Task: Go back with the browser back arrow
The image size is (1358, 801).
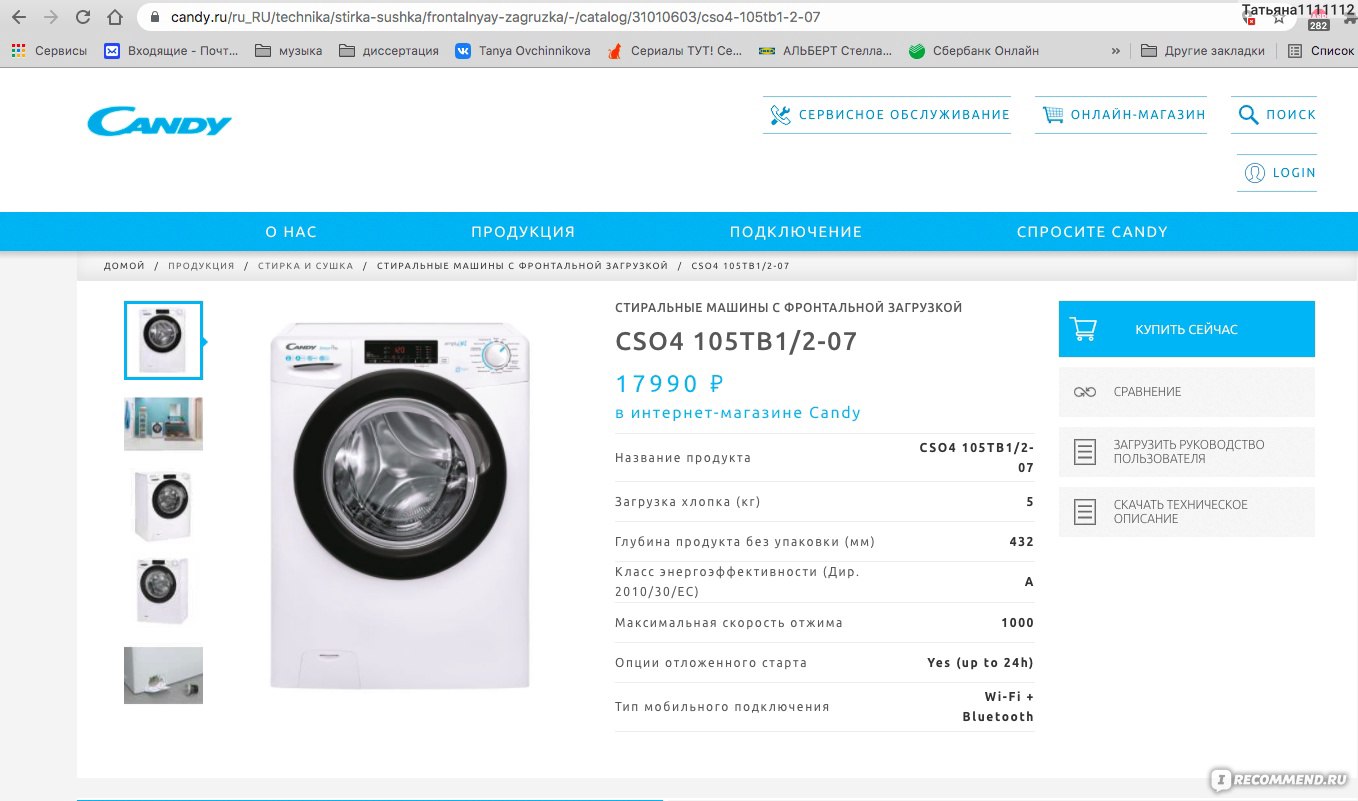Action: tap(19, 18)
